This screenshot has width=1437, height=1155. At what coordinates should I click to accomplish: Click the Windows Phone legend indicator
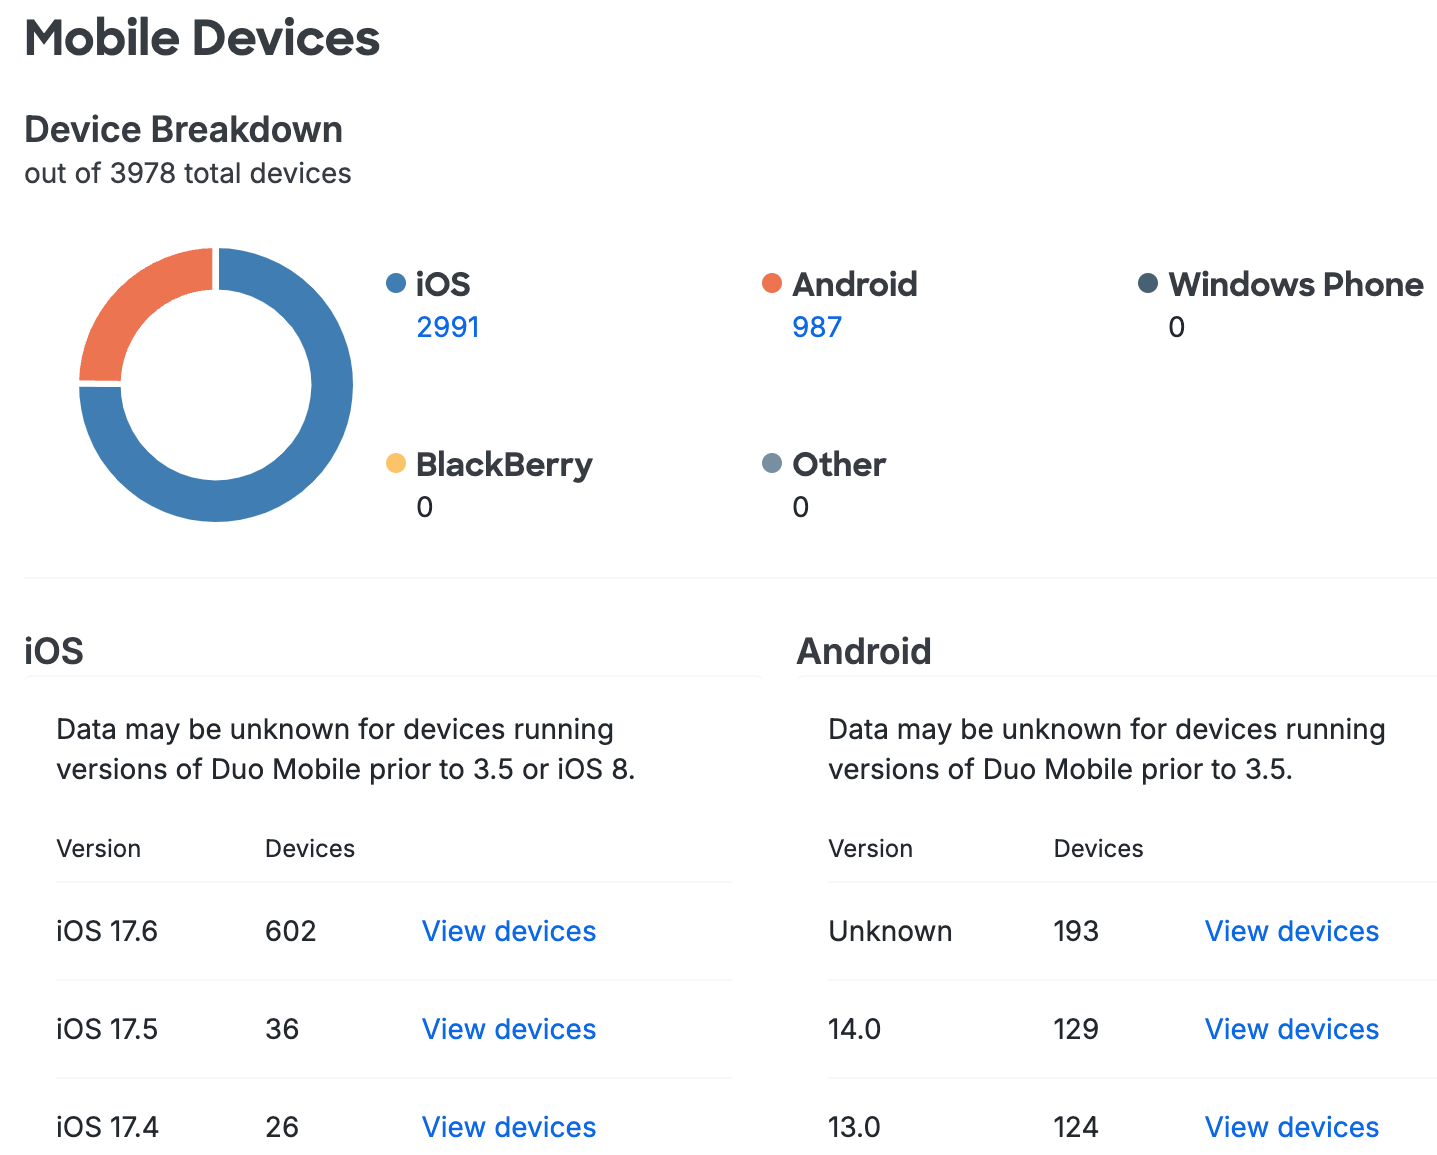pyautogui.click(x=1147, y=283)
